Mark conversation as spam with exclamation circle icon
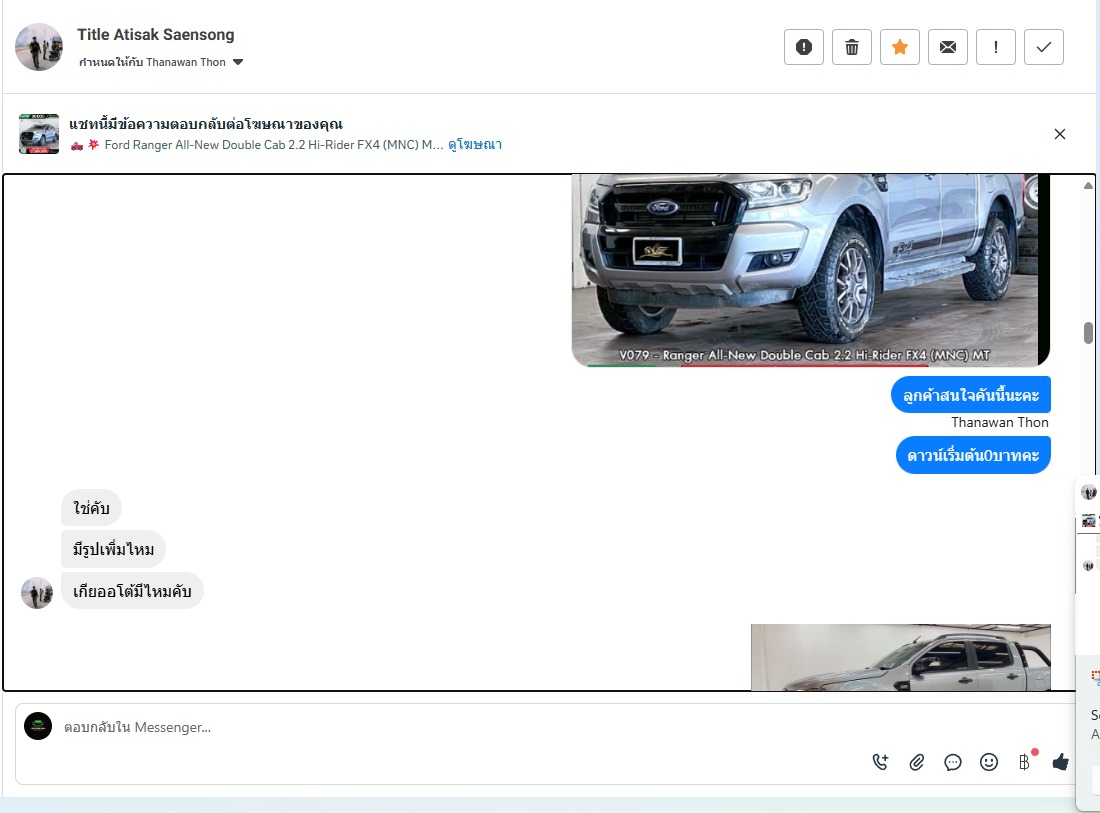The image size is (1100, 813). tap(803, 47)
